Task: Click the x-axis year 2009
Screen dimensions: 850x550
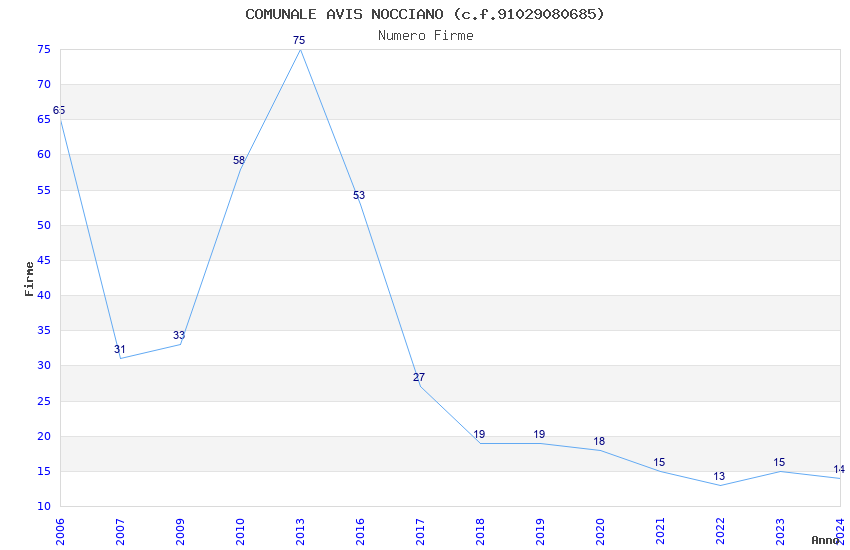Action: tap(180, 532)
